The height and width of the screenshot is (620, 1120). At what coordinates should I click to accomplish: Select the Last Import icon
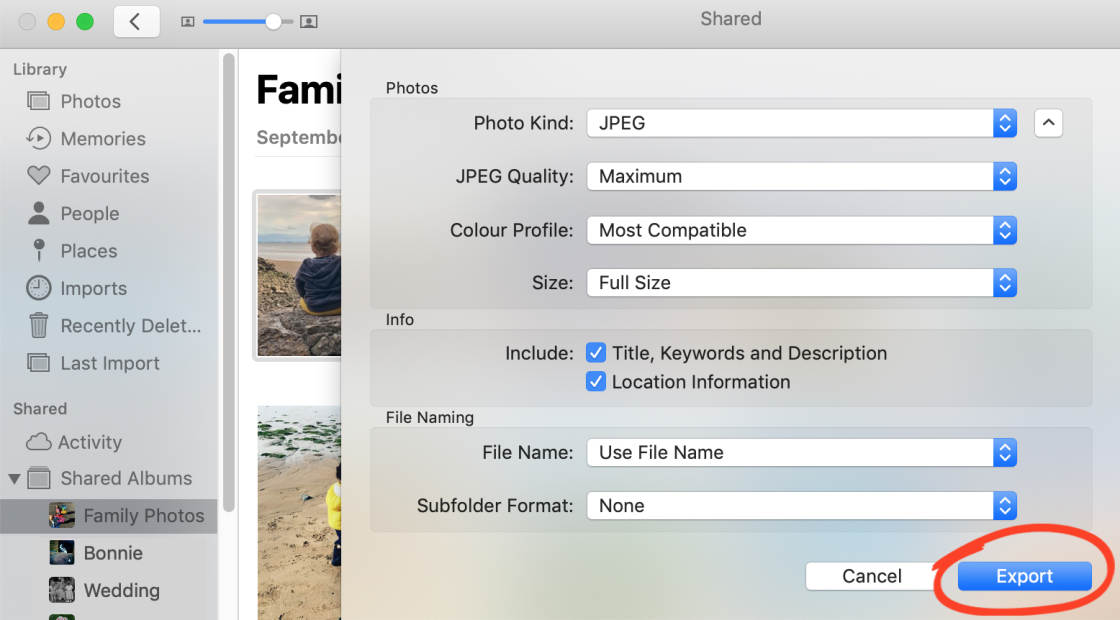(x=39, y=363)
